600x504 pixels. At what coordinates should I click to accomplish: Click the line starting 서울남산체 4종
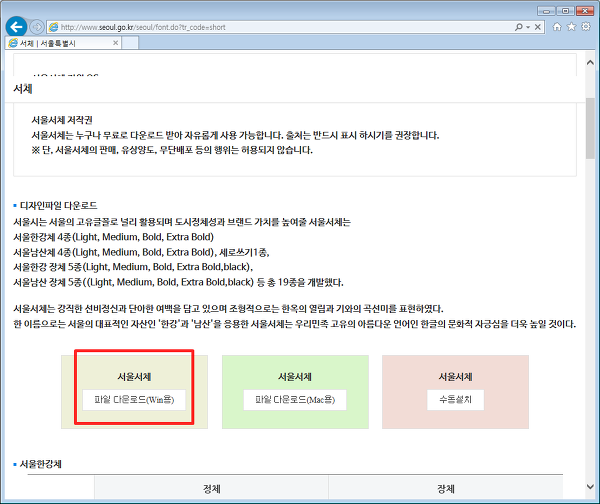tap(142, 253)
